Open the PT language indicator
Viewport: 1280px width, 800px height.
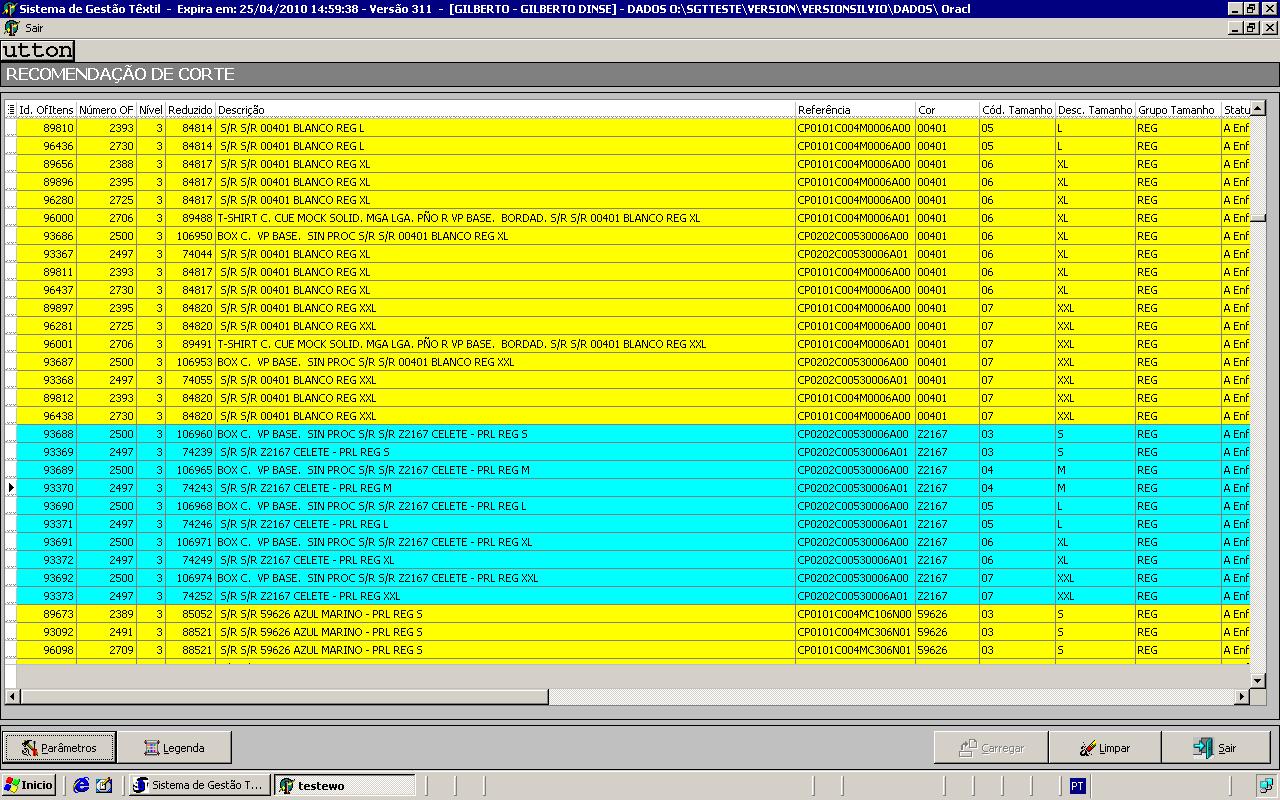pos(1077,786)
